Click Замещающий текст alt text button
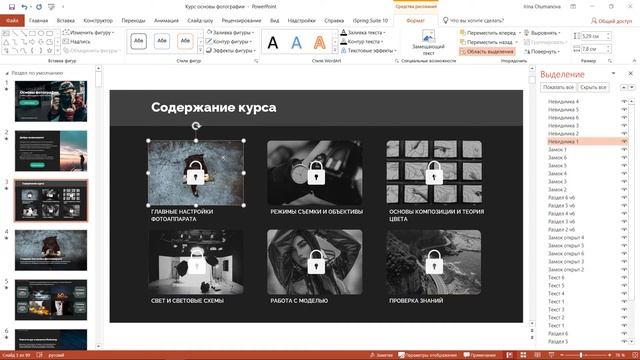 coord(428,42)
